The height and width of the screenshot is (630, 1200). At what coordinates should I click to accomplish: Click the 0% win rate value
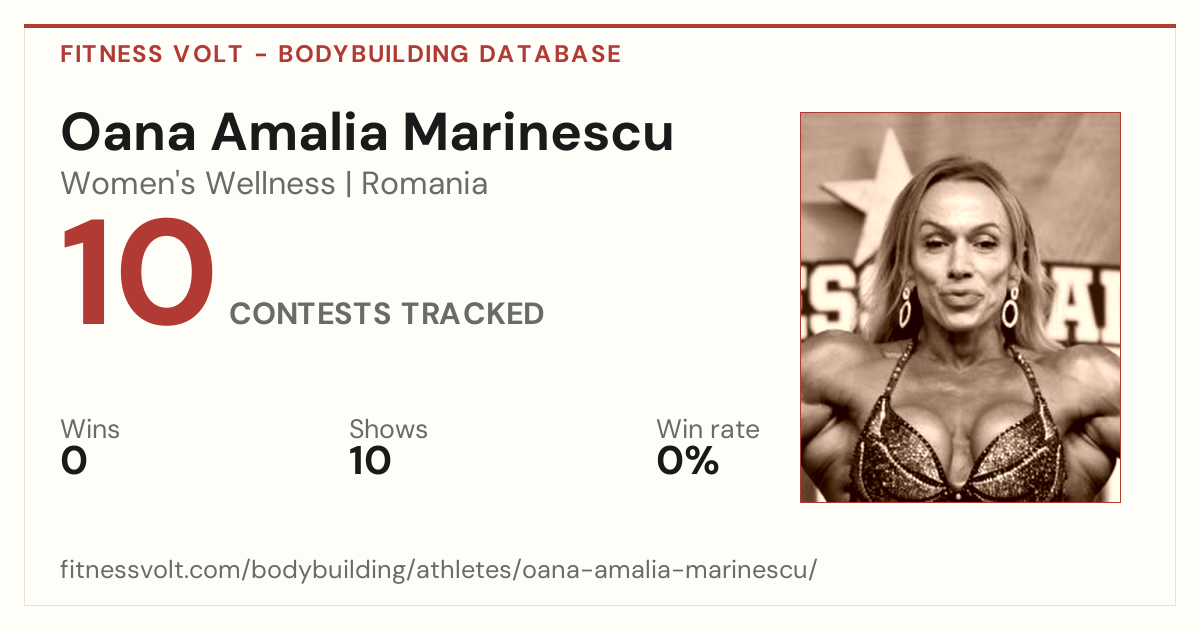688,461
